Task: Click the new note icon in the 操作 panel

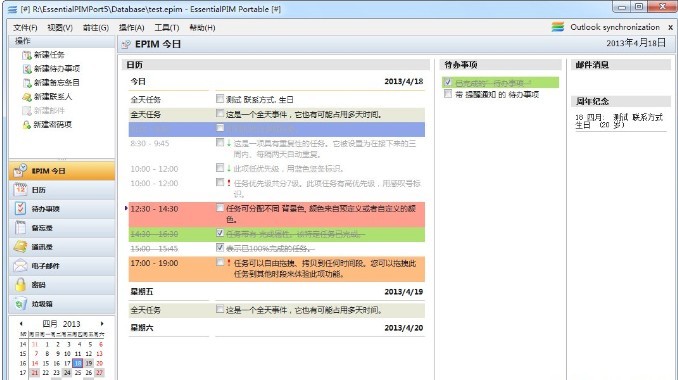Action: (x=27, y=83)
